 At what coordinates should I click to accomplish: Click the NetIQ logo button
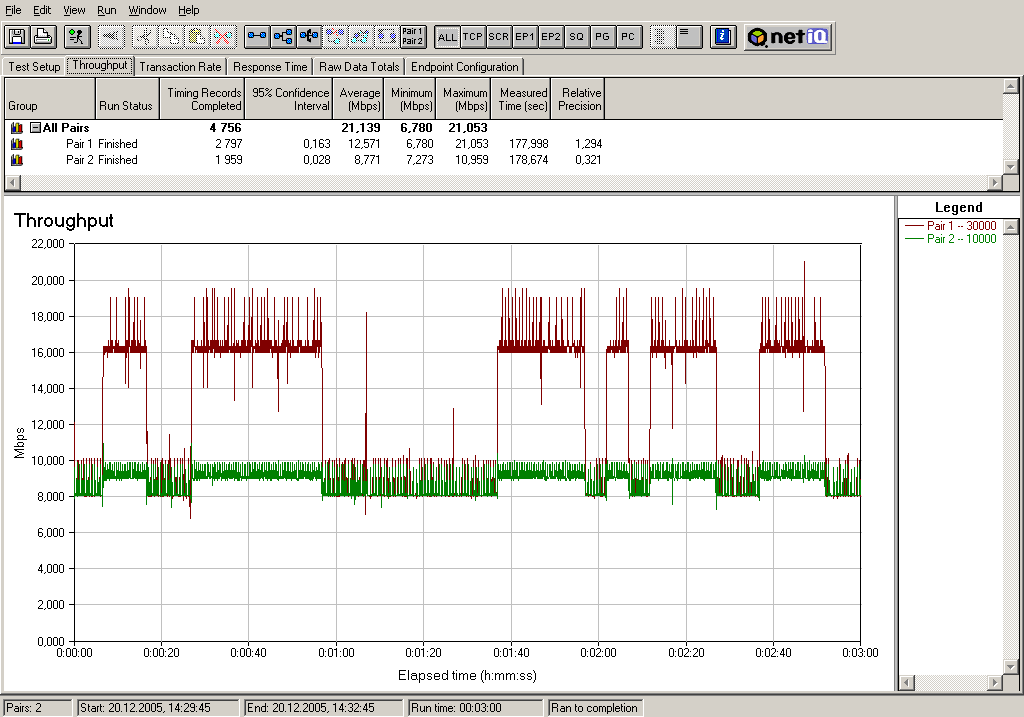[788, 37]
